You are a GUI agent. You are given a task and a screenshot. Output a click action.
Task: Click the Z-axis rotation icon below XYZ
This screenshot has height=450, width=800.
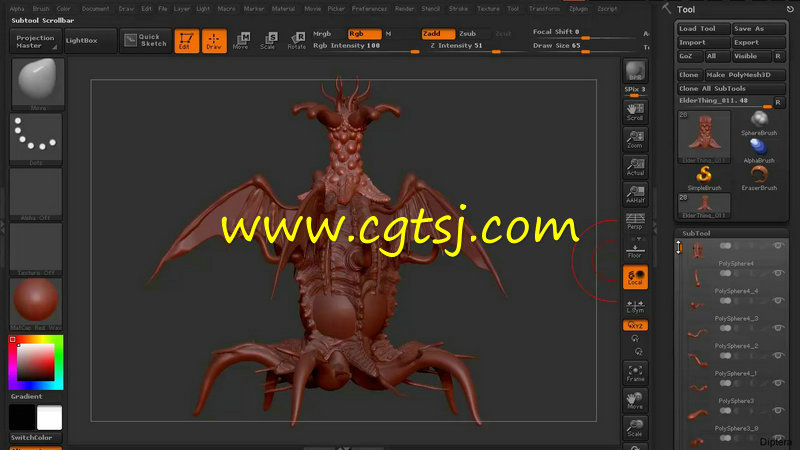tap(638, 352)
